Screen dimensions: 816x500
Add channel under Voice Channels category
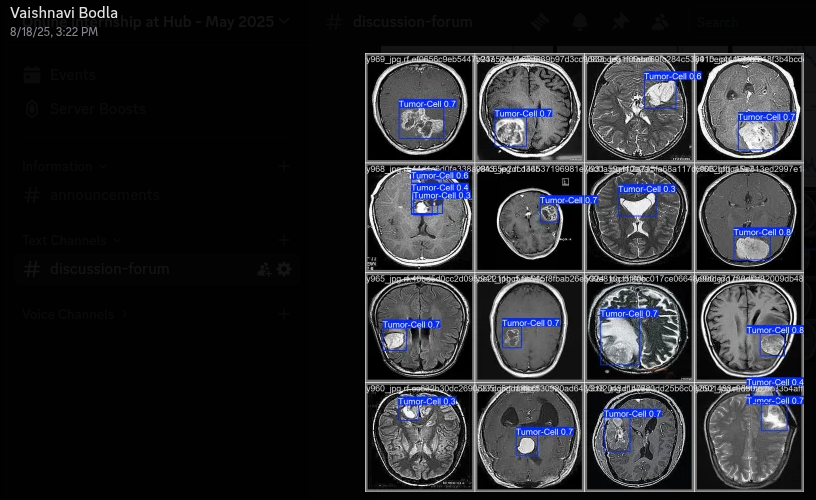(284, 314)
